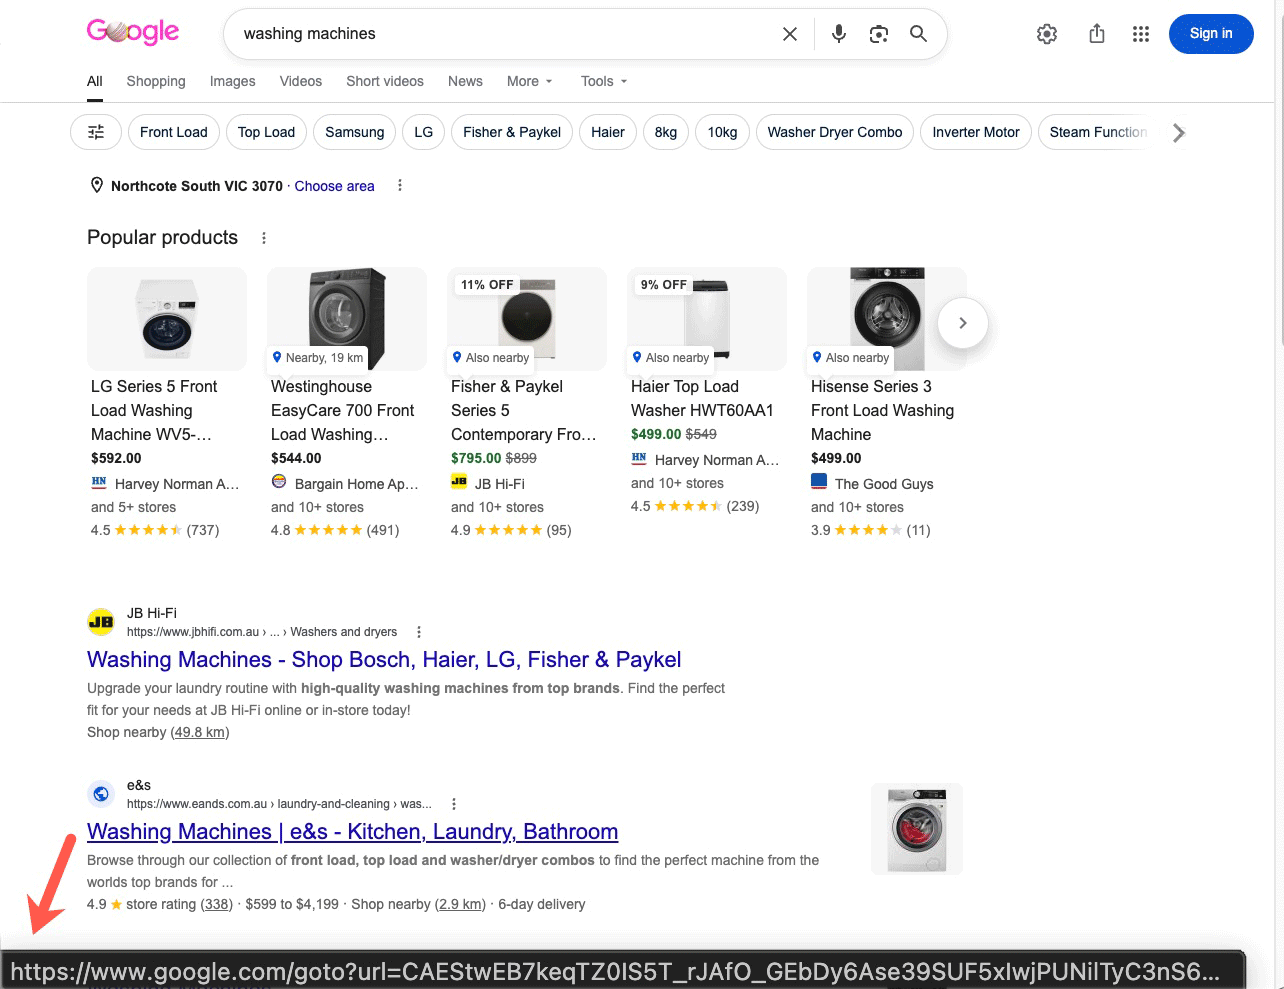Image resolution: width=1284 pixels, height=989 pixels.
Task: Click the location pin icon
Action: pos(97,185)
